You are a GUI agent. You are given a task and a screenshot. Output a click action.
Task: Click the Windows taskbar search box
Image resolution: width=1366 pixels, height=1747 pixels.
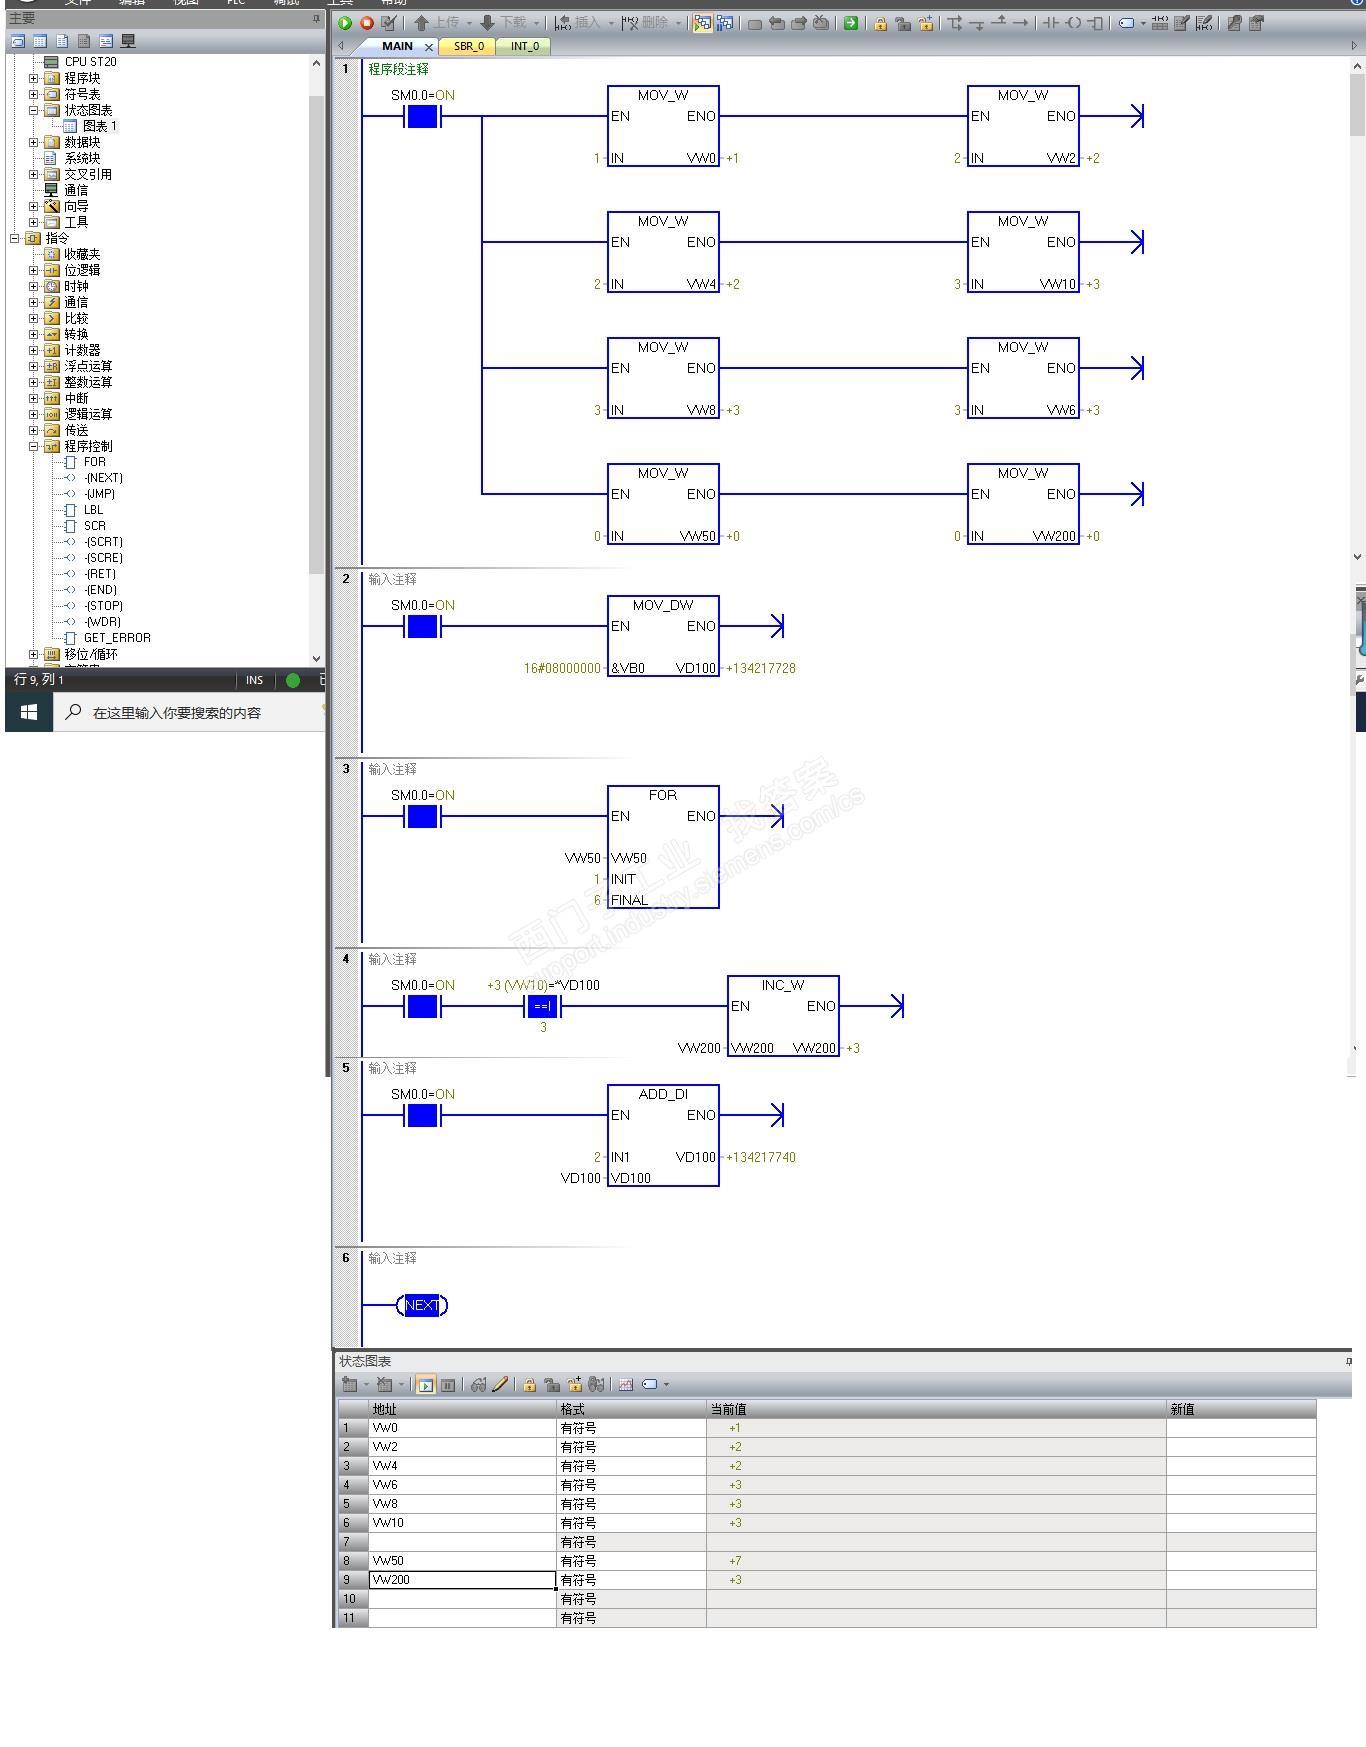(189, 713)
